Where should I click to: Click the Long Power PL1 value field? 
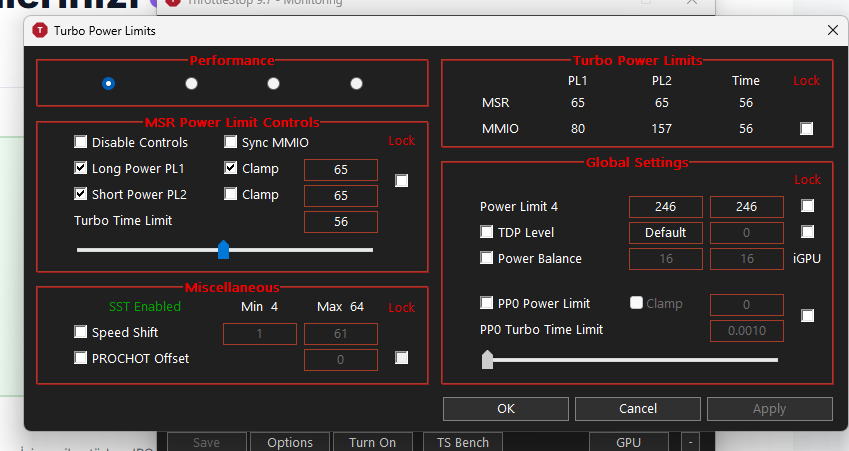341,169
